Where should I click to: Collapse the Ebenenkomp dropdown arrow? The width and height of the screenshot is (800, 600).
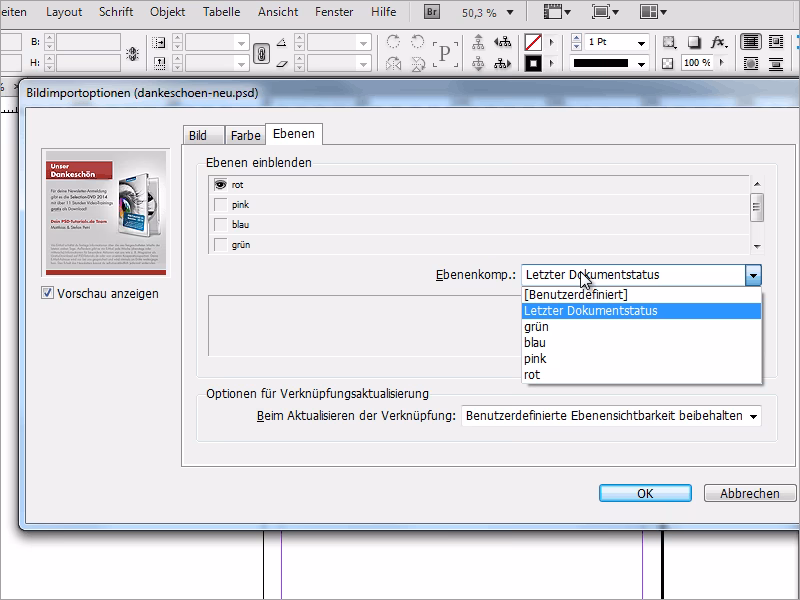point(753,275)
